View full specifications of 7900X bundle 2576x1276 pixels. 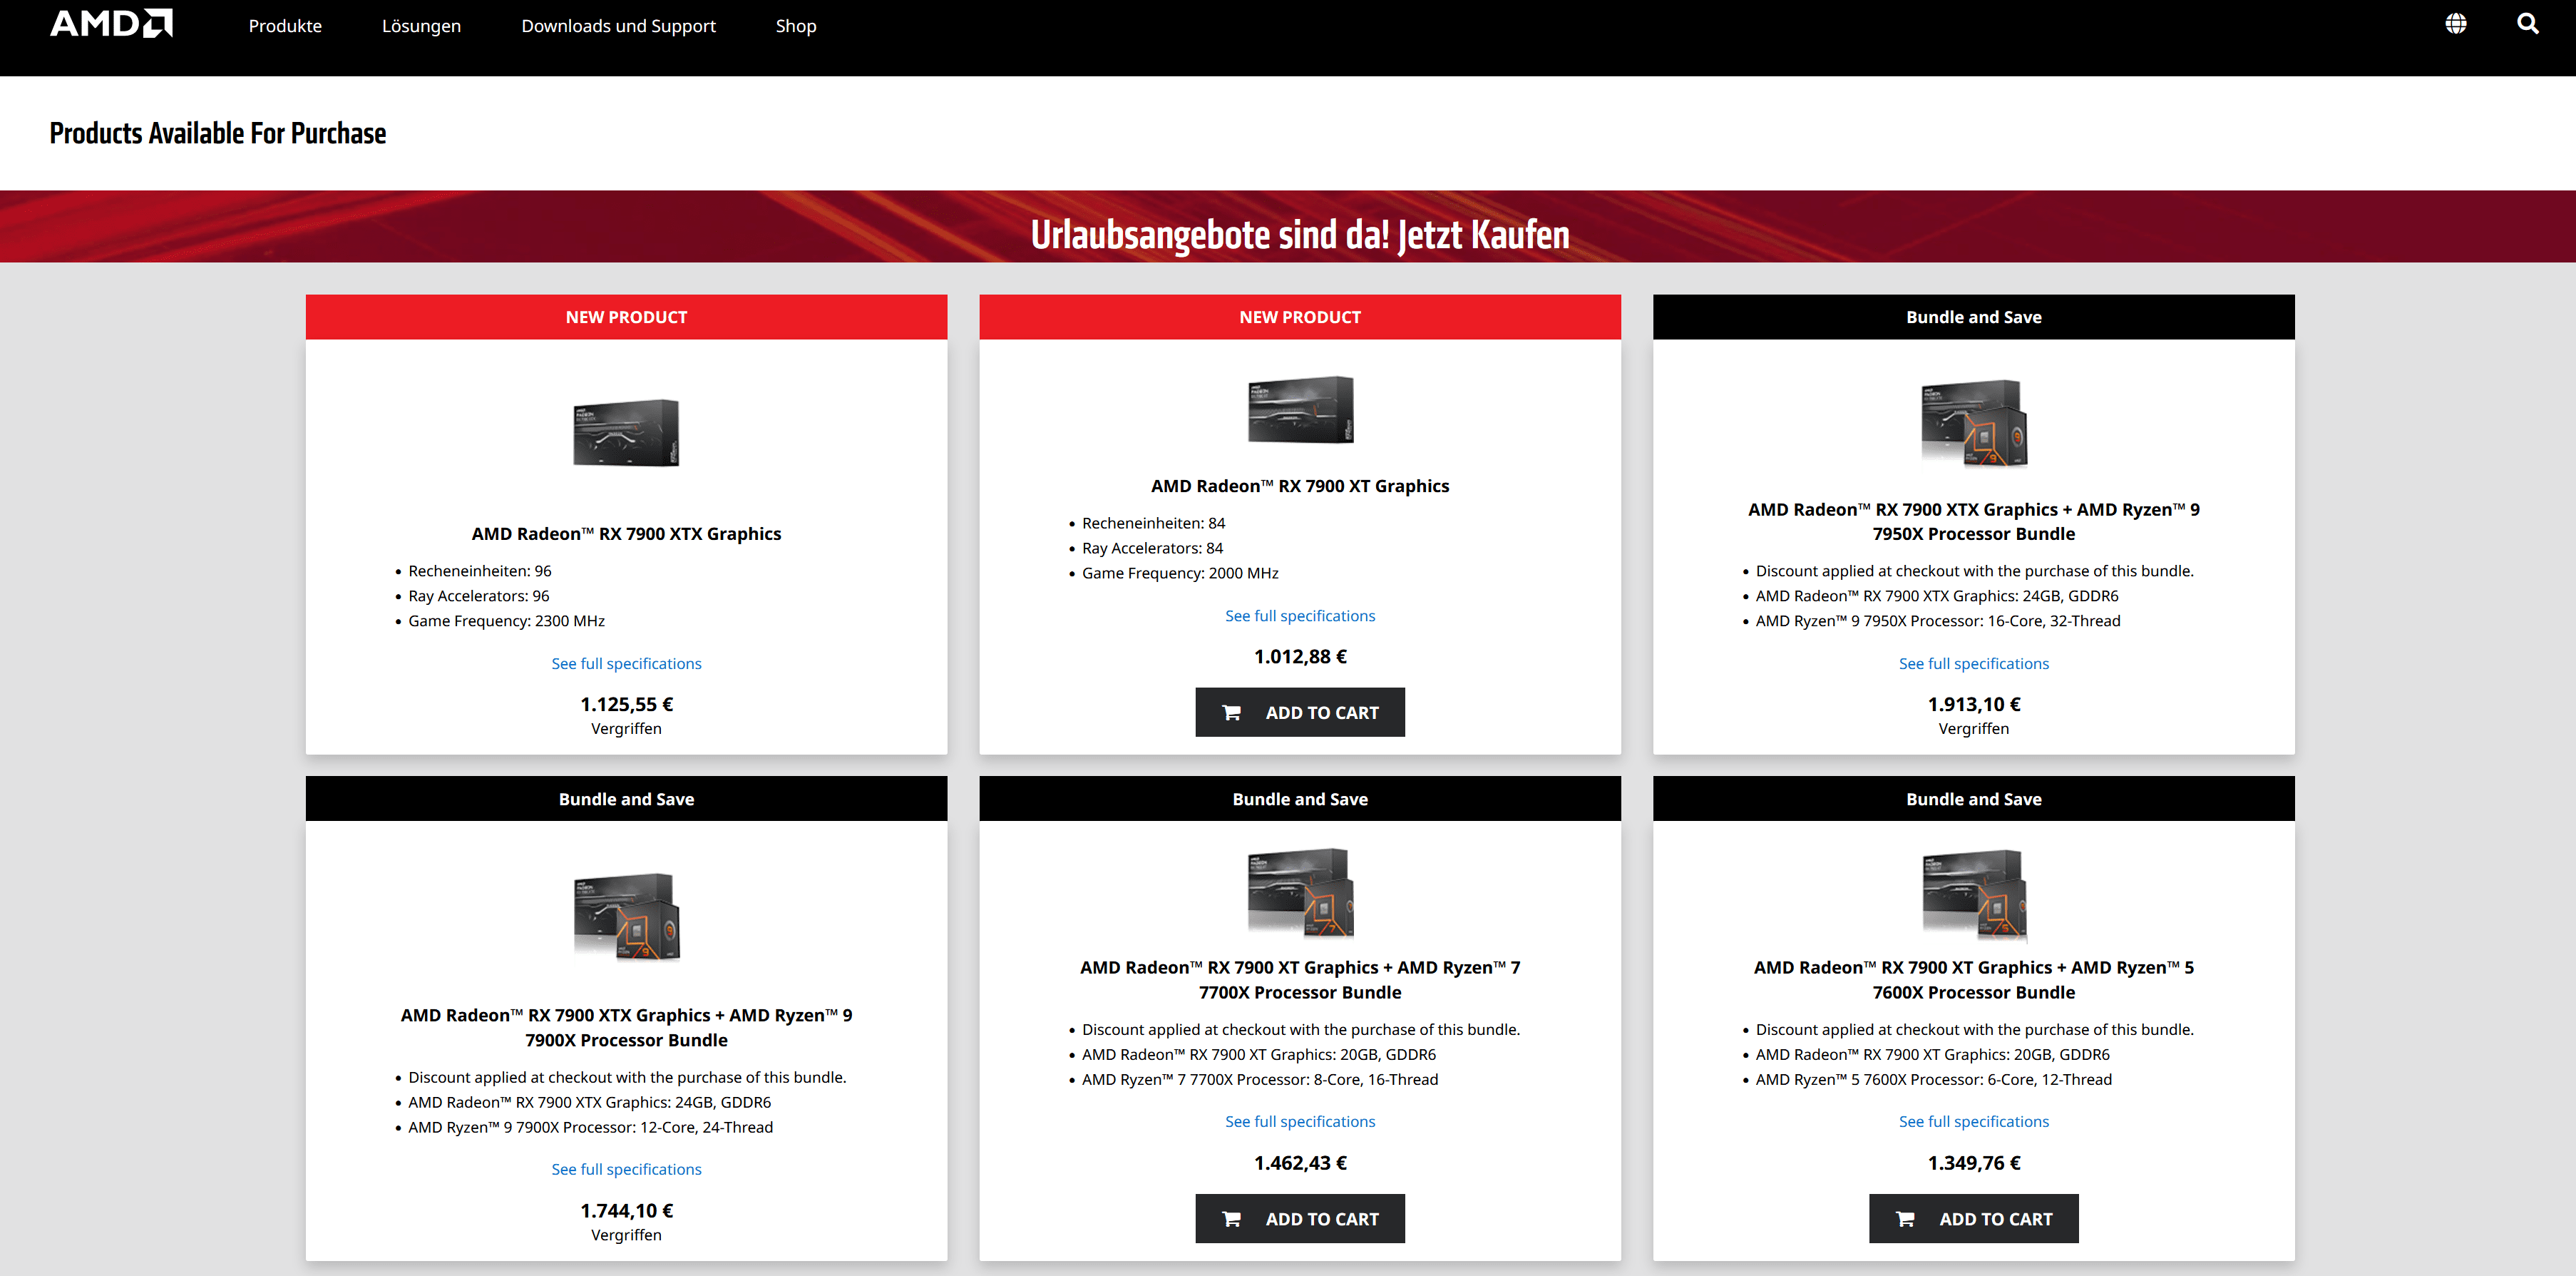tap(626, 1169)
